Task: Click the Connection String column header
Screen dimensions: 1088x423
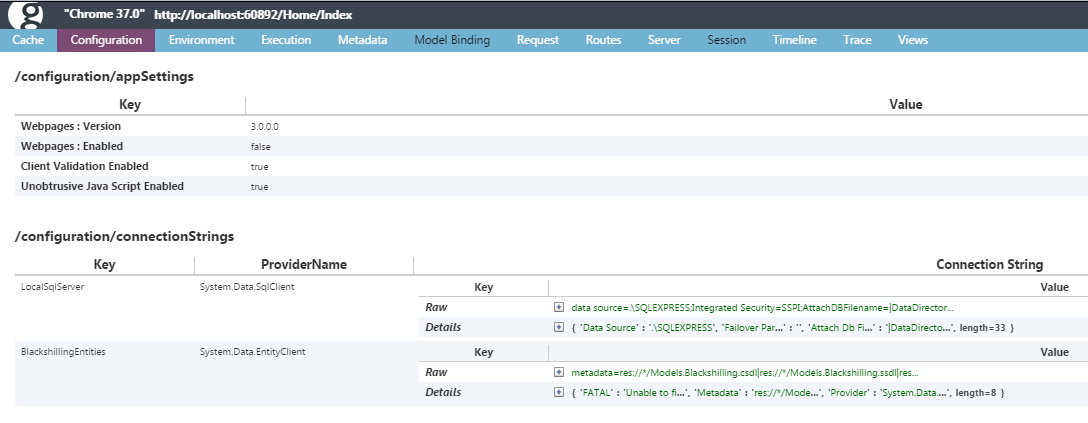Action: pos(989,264)
